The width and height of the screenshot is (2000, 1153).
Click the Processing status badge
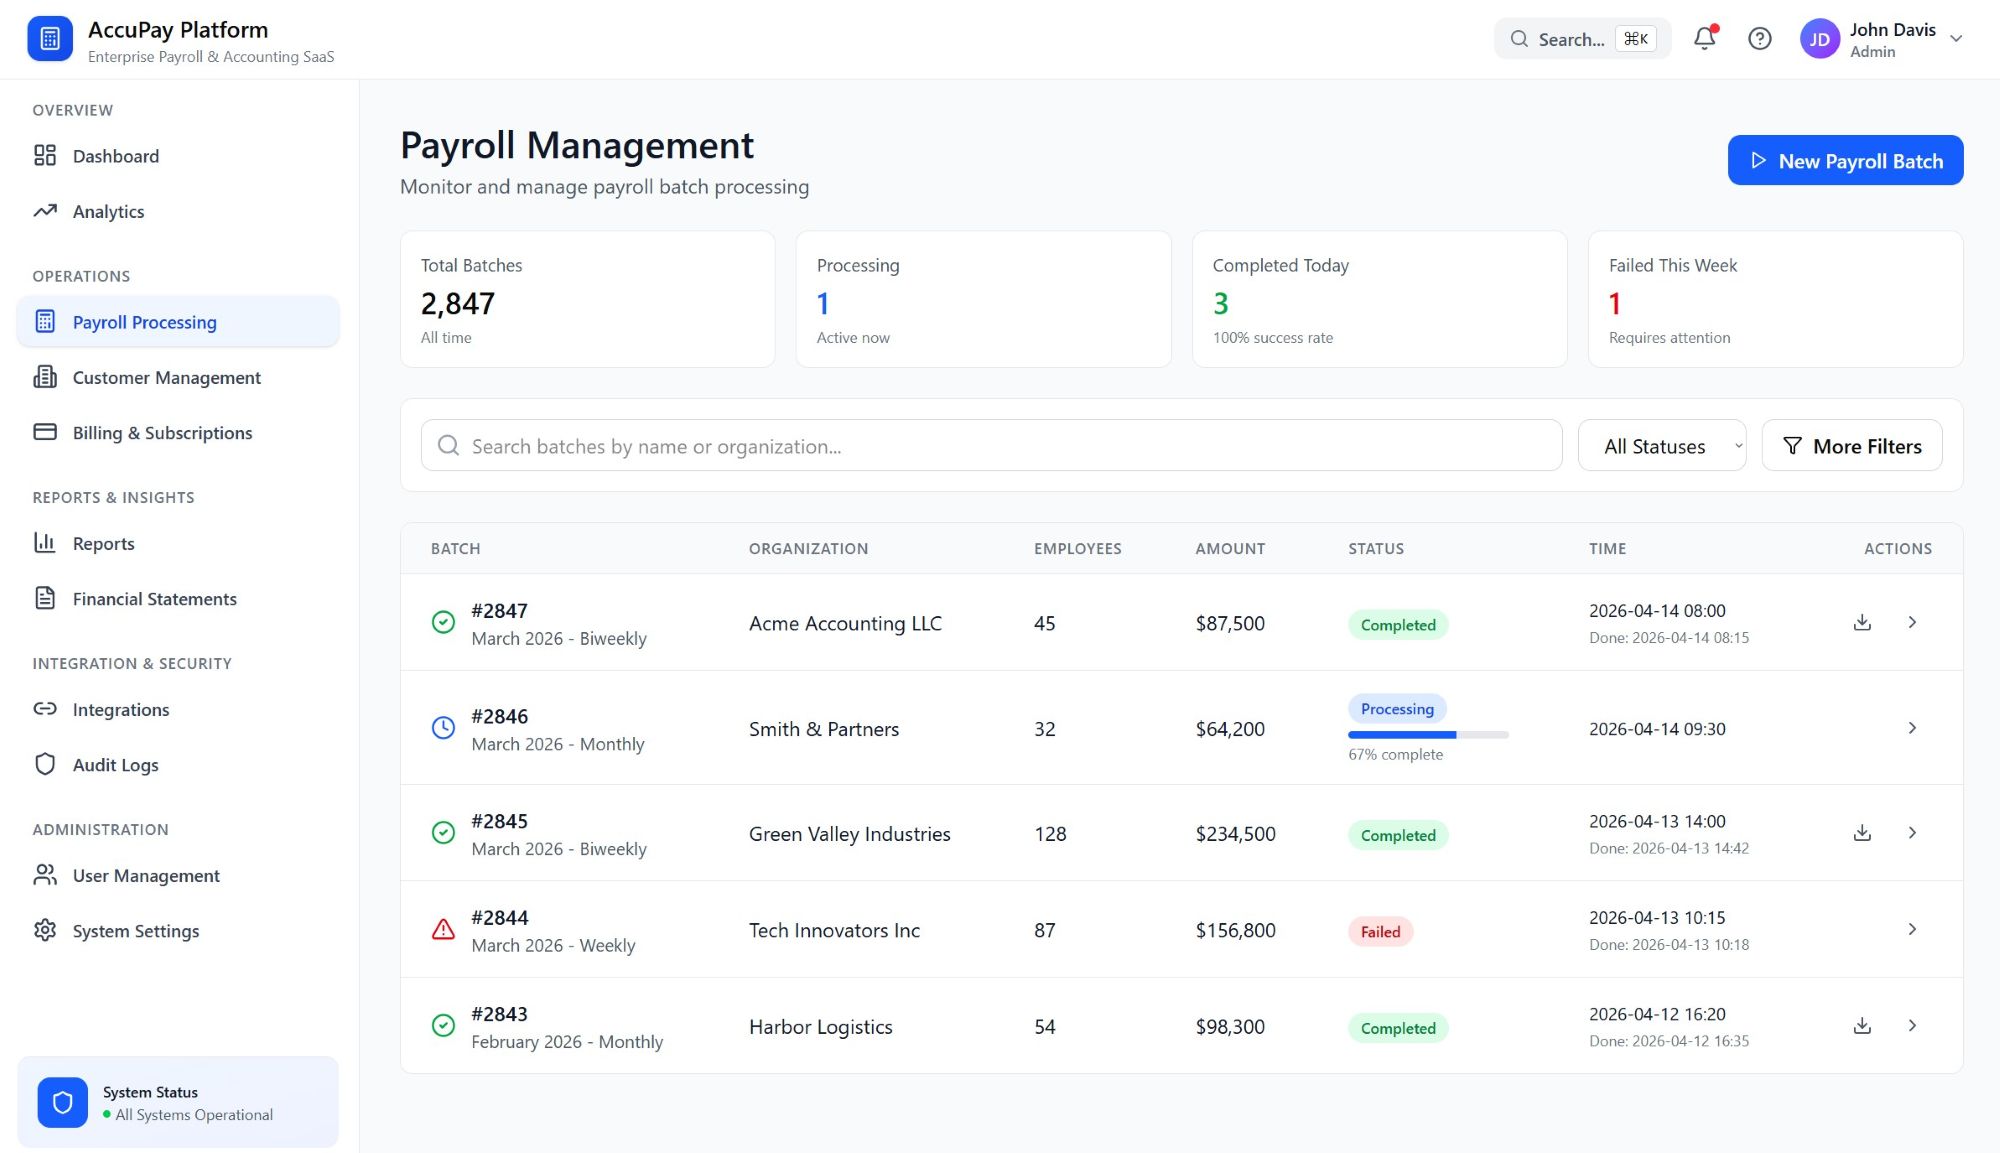pyautogui.click(x=1397, y=708)
